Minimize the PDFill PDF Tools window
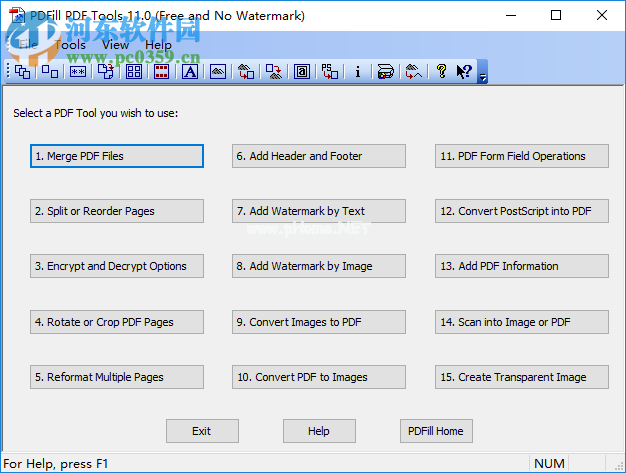This screenshot has height=473, width=626. (511, 15)
